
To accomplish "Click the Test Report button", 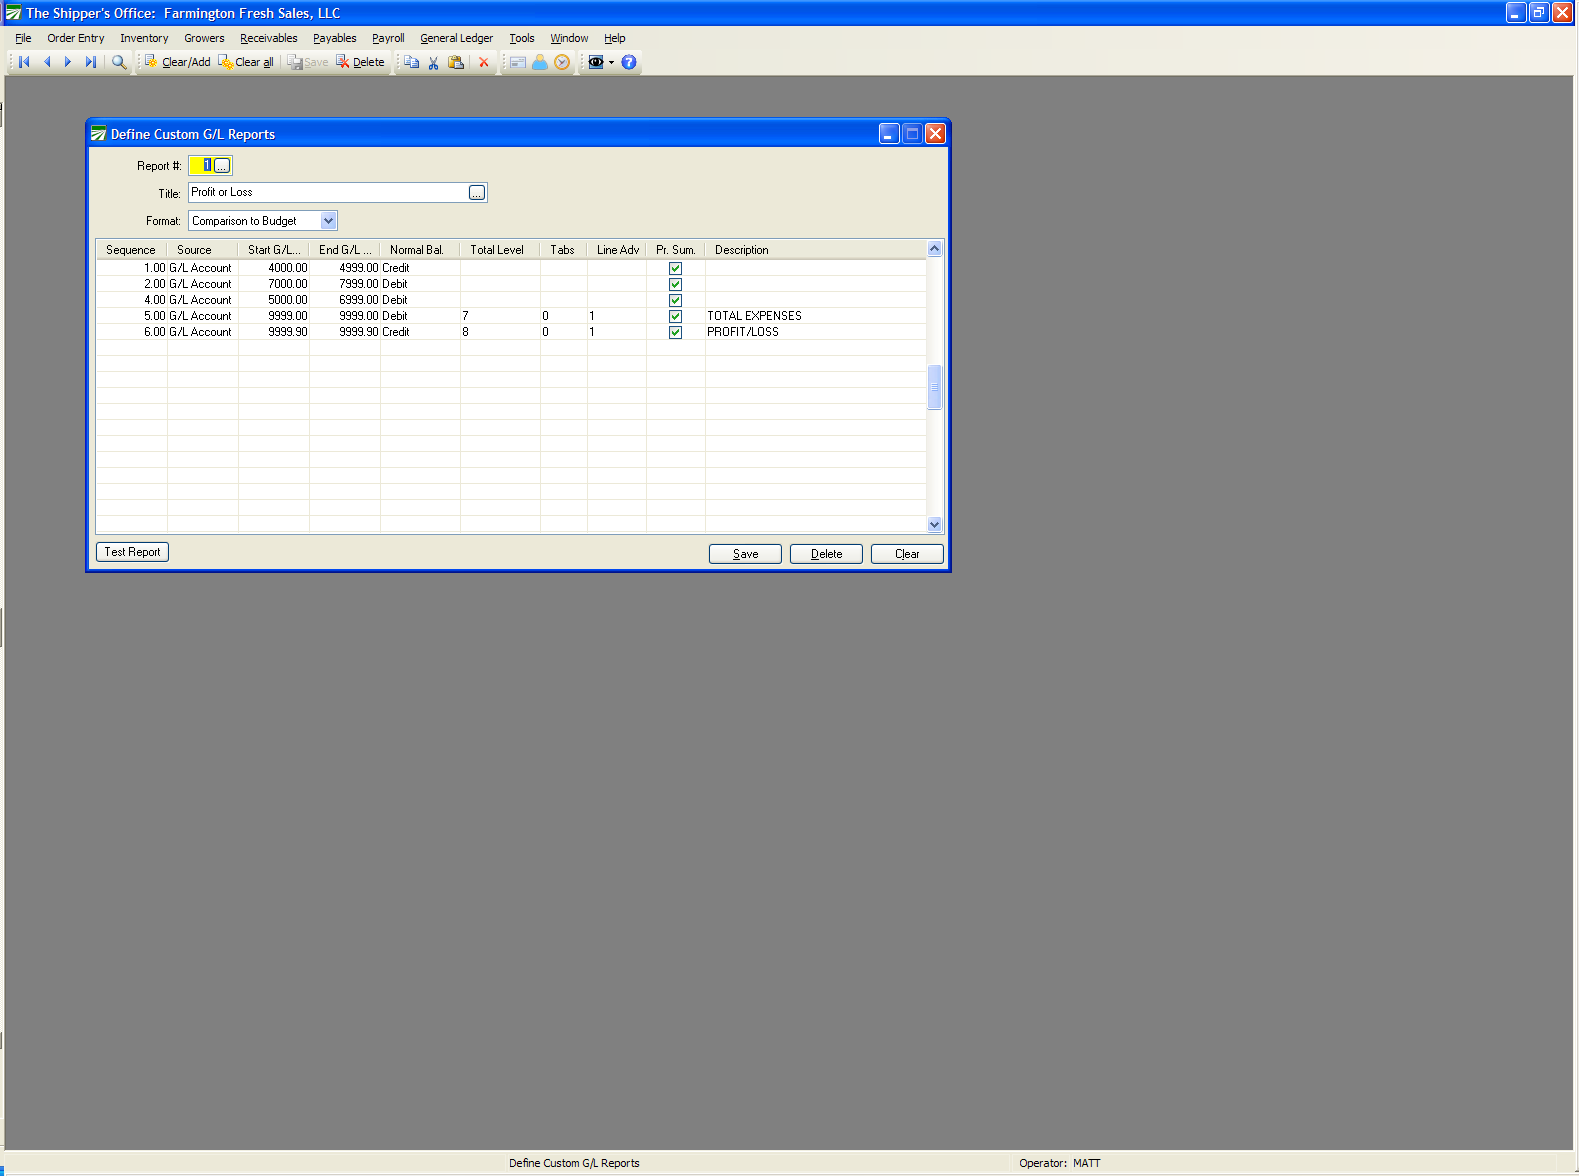I will [132, 552].
